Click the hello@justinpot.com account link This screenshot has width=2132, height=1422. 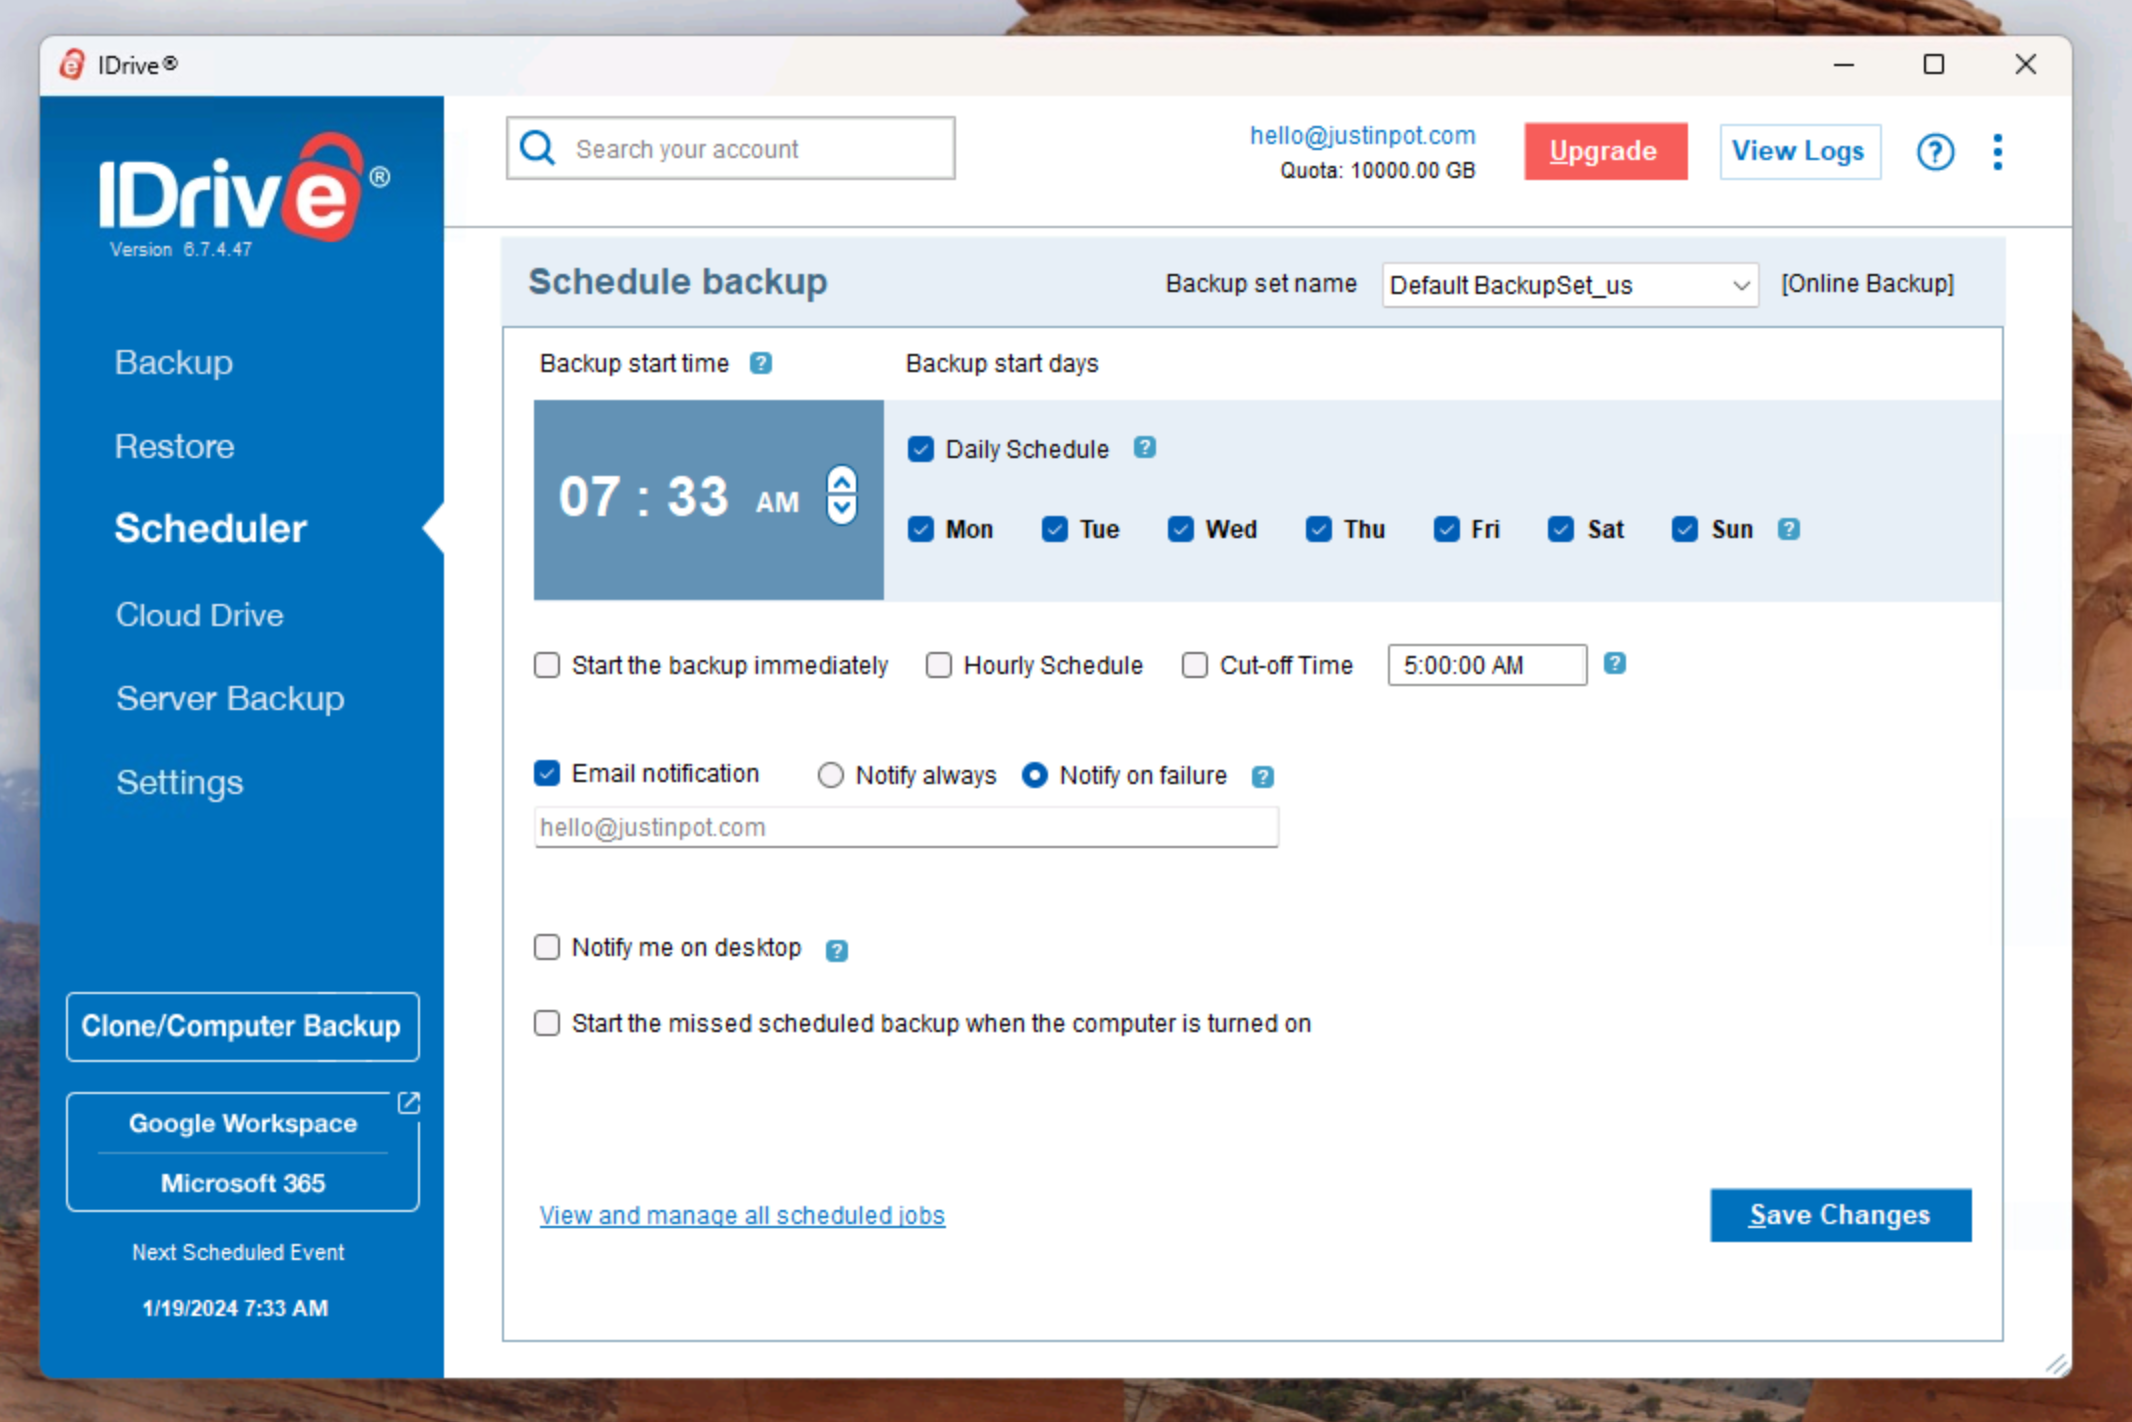(1363, 135)
